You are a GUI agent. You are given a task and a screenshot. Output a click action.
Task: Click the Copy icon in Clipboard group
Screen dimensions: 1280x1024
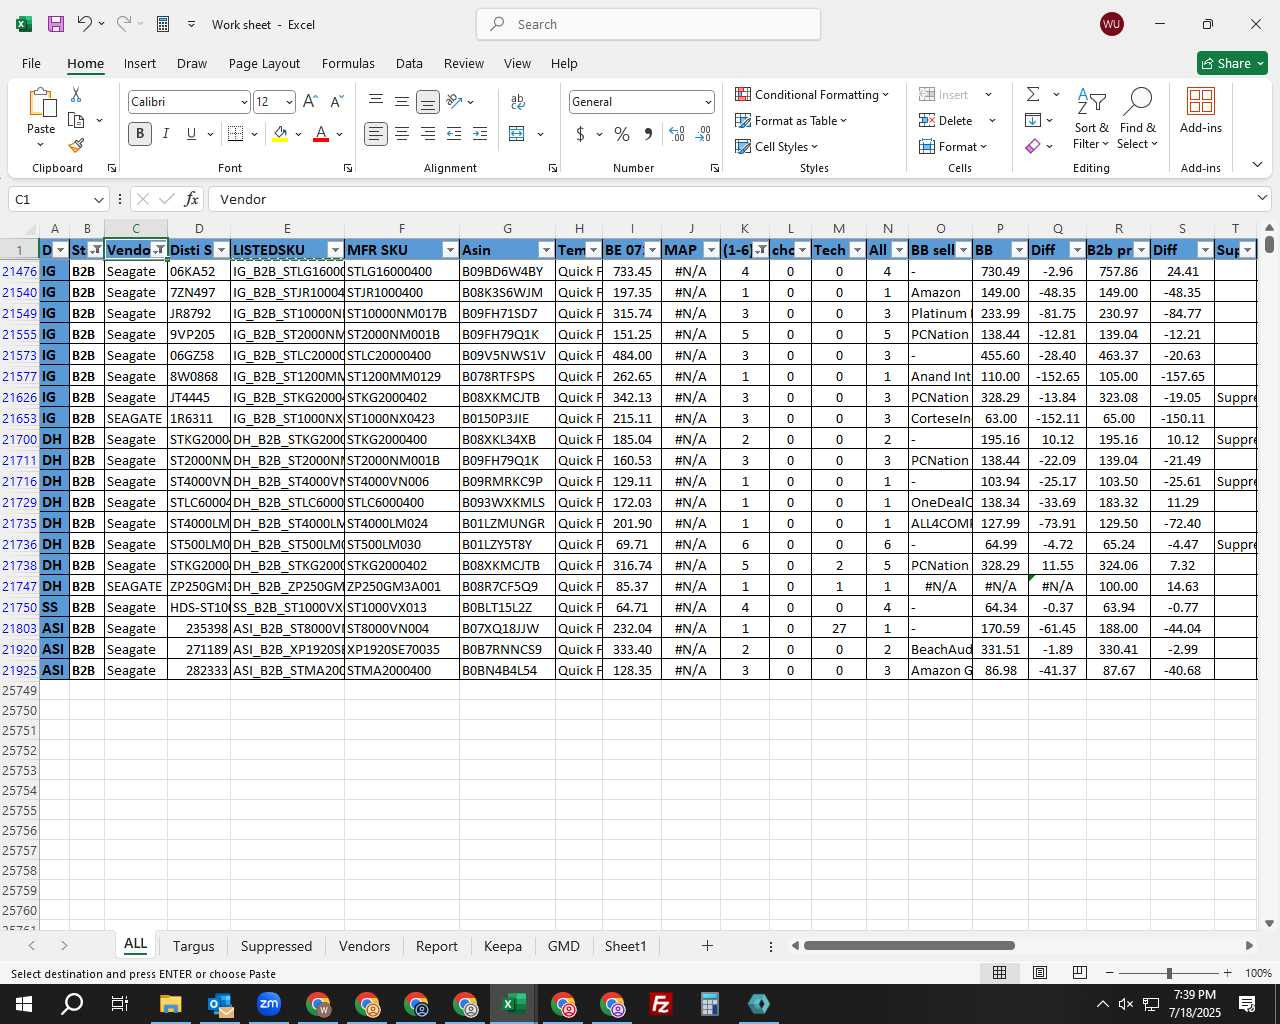point(76,120)
